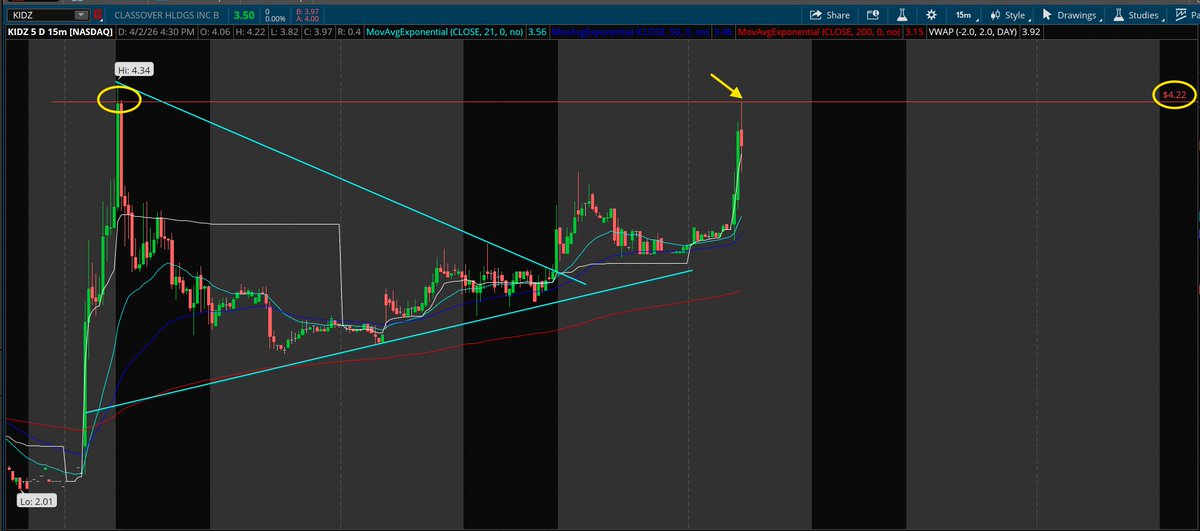Open the symbol selector dropdown arrow
Viewport: 1200px width, 531px height.
[79, 16]
